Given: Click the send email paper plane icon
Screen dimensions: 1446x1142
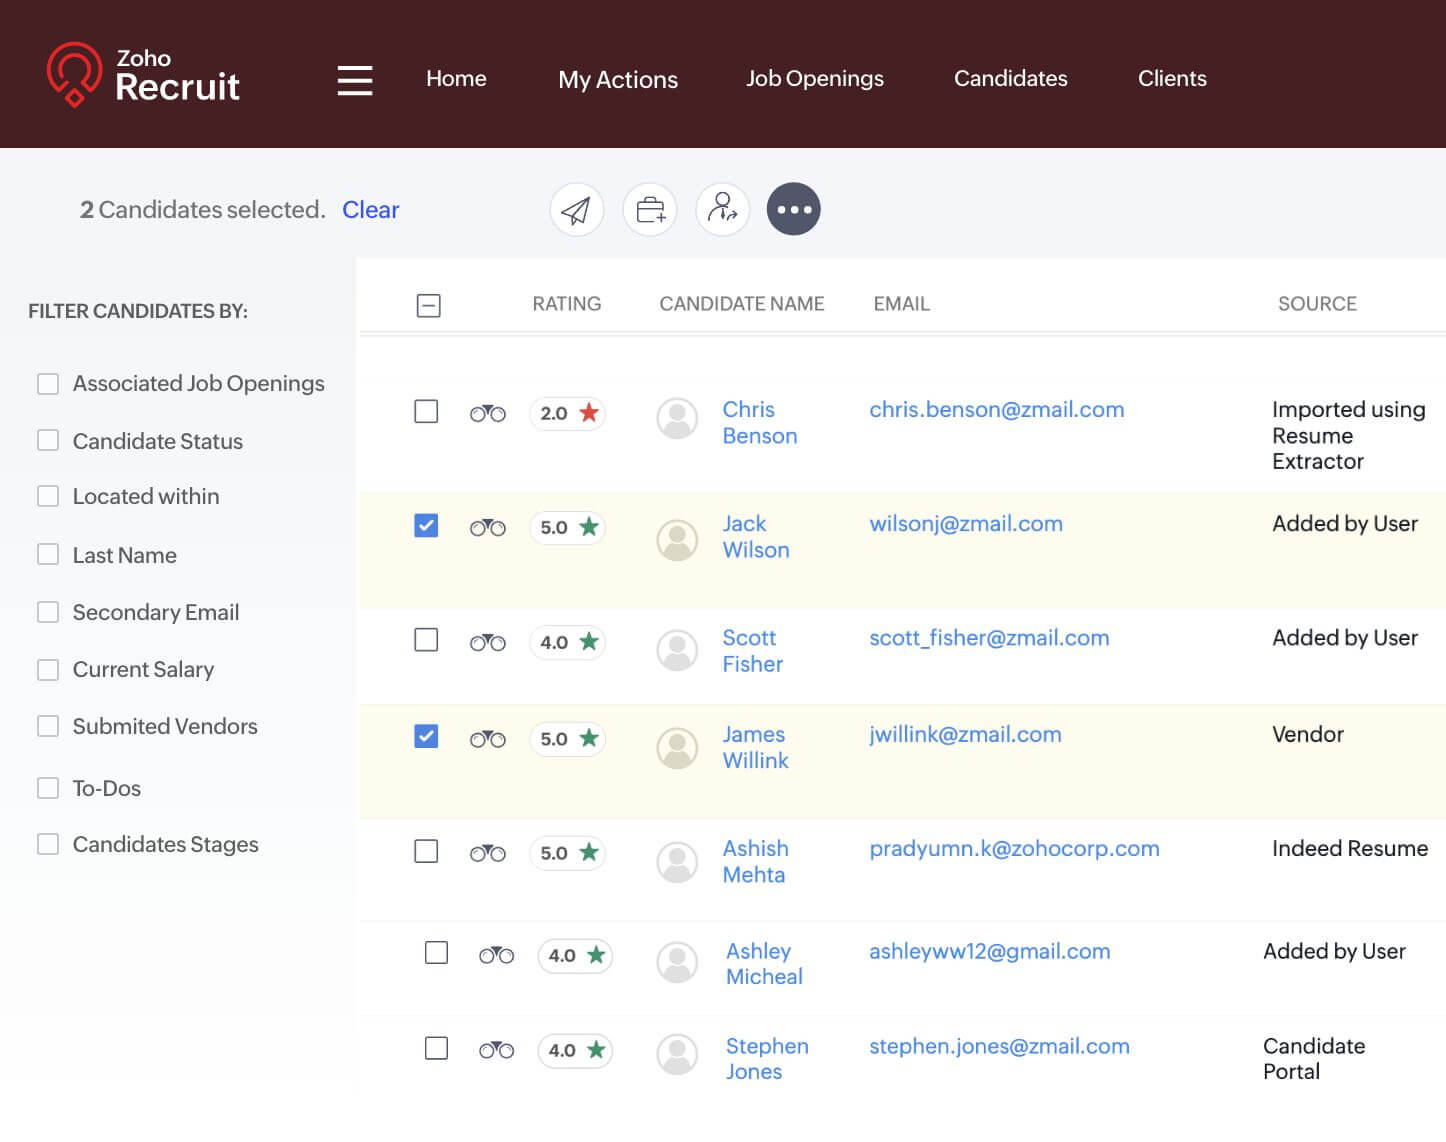Looking at the screenshot, I should (x=577, y=210).
